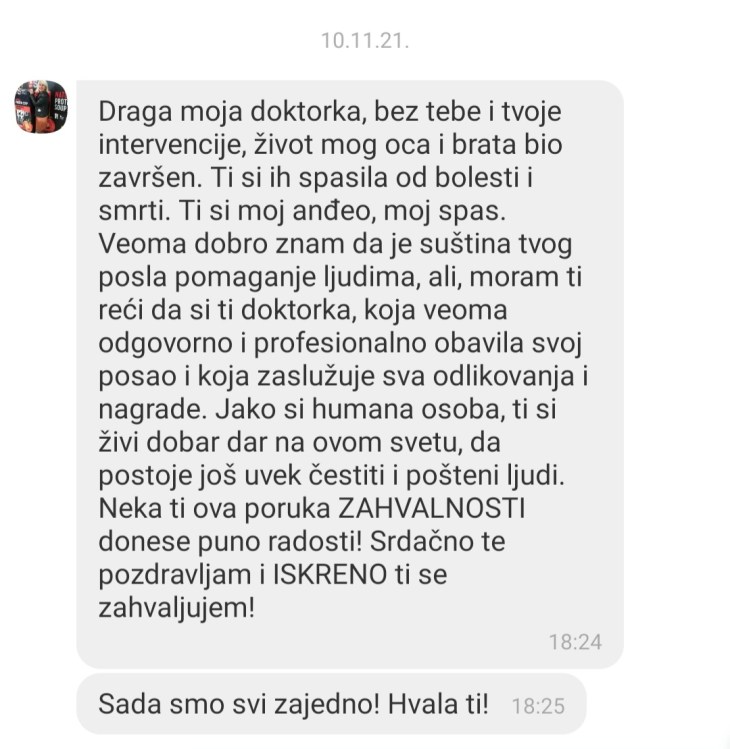The image size is (730, 749).
Task: Click the 10.11.21. date label
Action: [x=365, y=41]
